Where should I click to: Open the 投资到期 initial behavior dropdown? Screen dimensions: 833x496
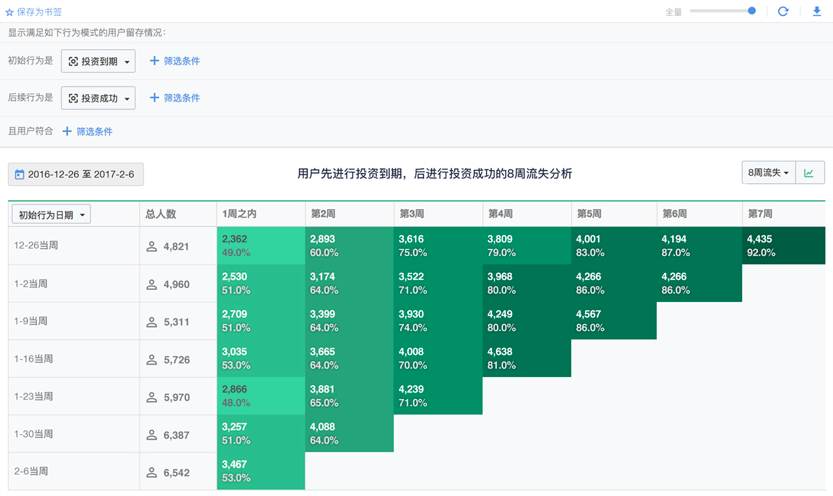98,61
